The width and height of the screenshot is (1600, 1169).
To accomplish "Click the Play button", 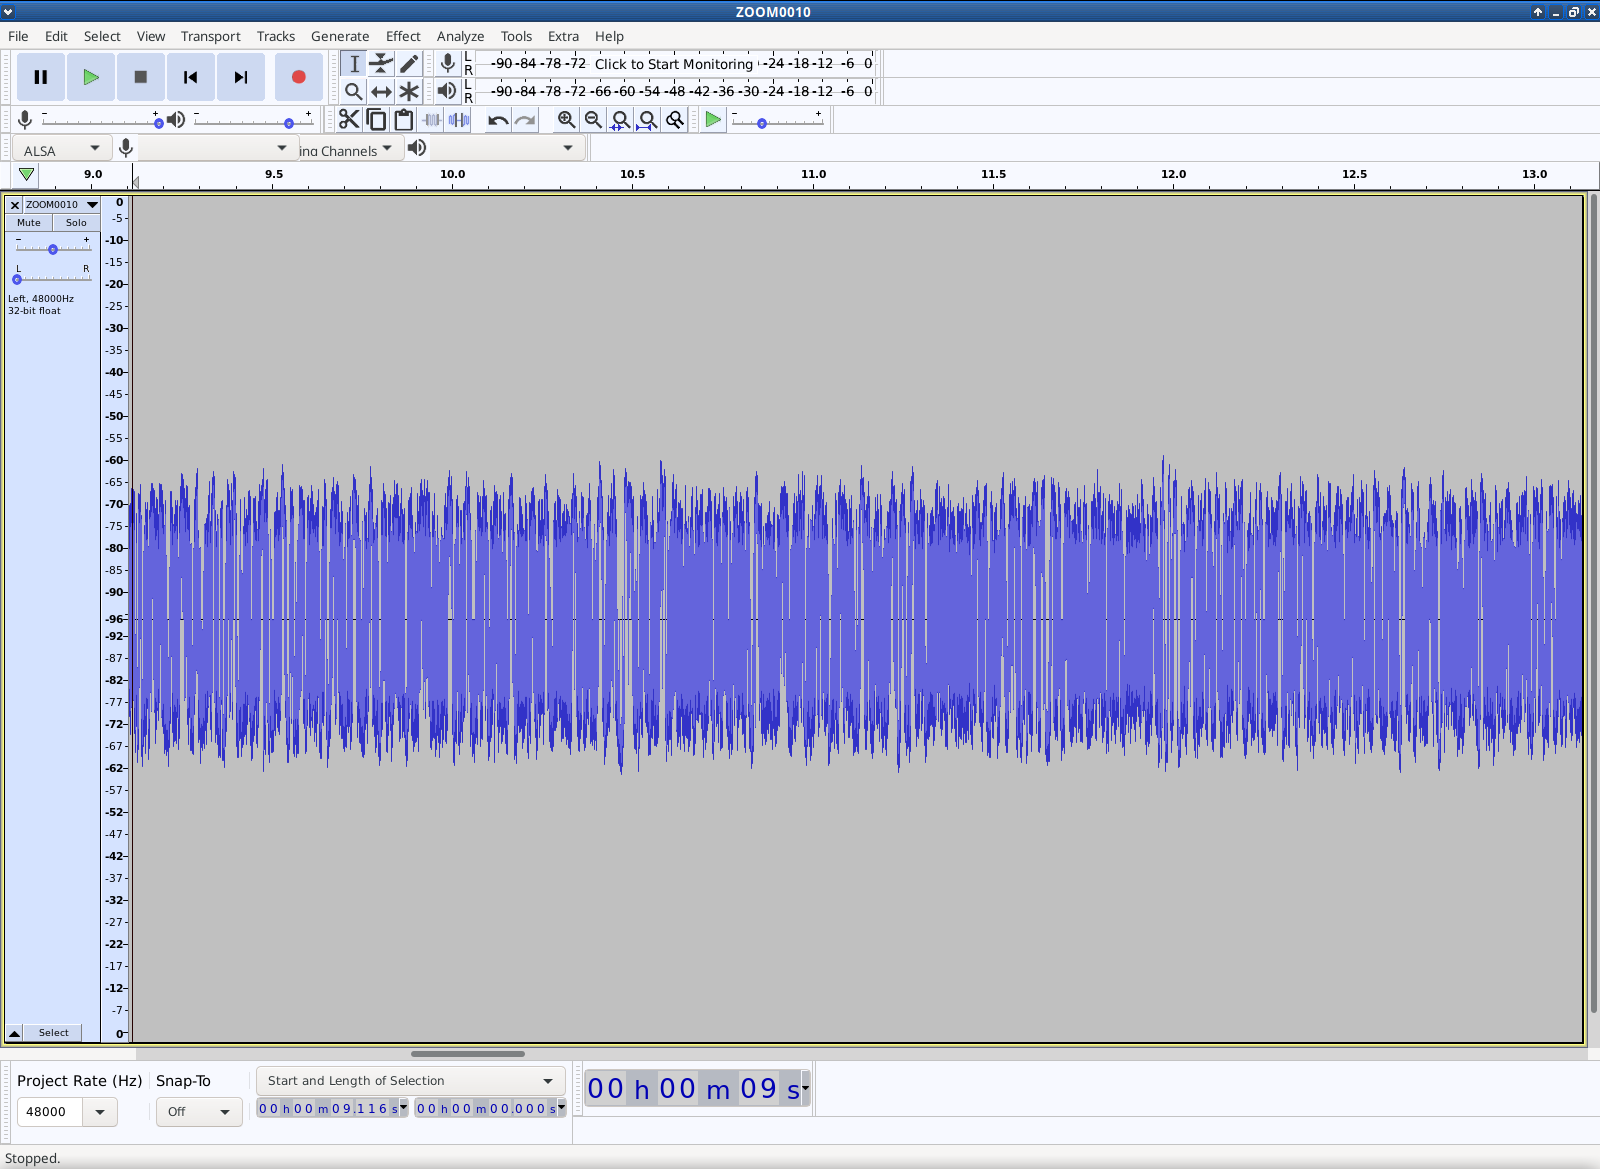I will point(91,77).
